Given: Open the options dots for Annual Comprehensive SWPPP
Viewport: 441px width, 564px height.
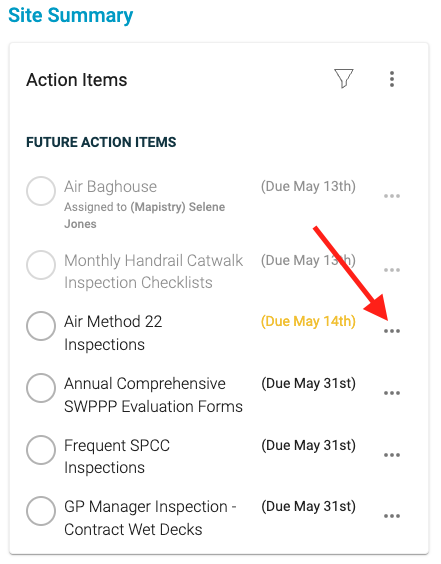Looking at the screenshot, I should (x=392, y=393).
